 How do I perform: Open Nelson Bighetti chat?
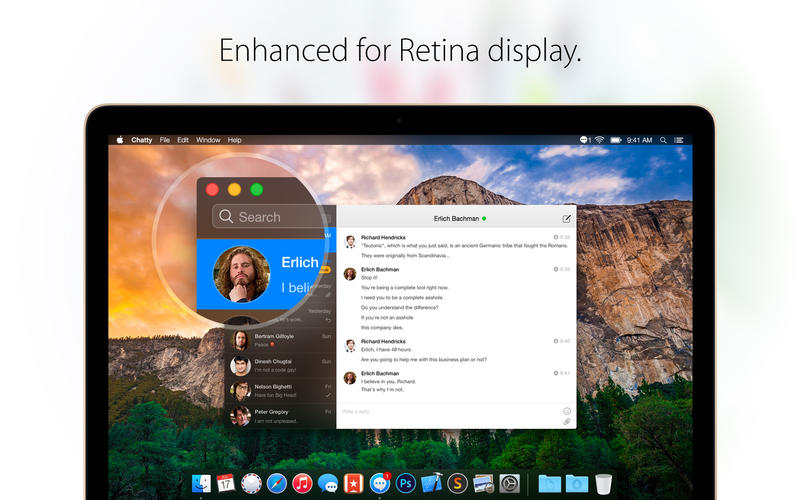281,390
